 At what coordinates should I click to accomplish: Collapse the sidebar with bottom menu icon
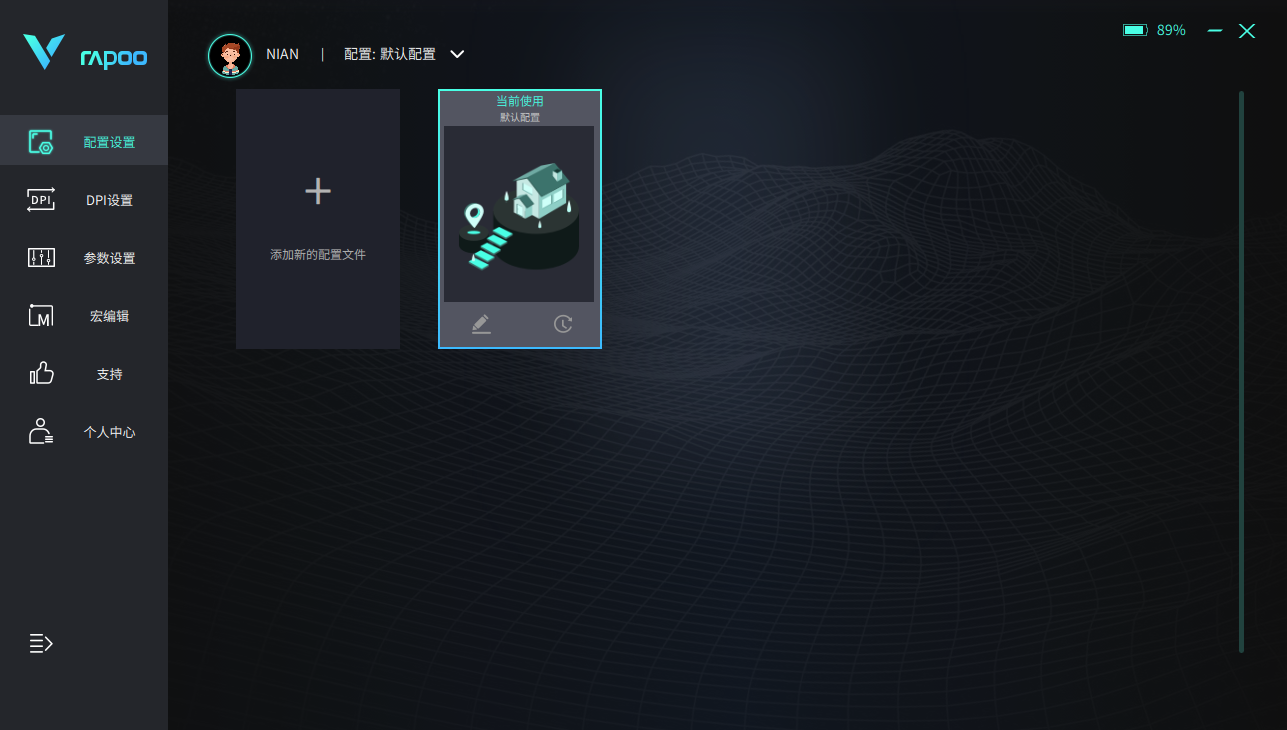41,644
